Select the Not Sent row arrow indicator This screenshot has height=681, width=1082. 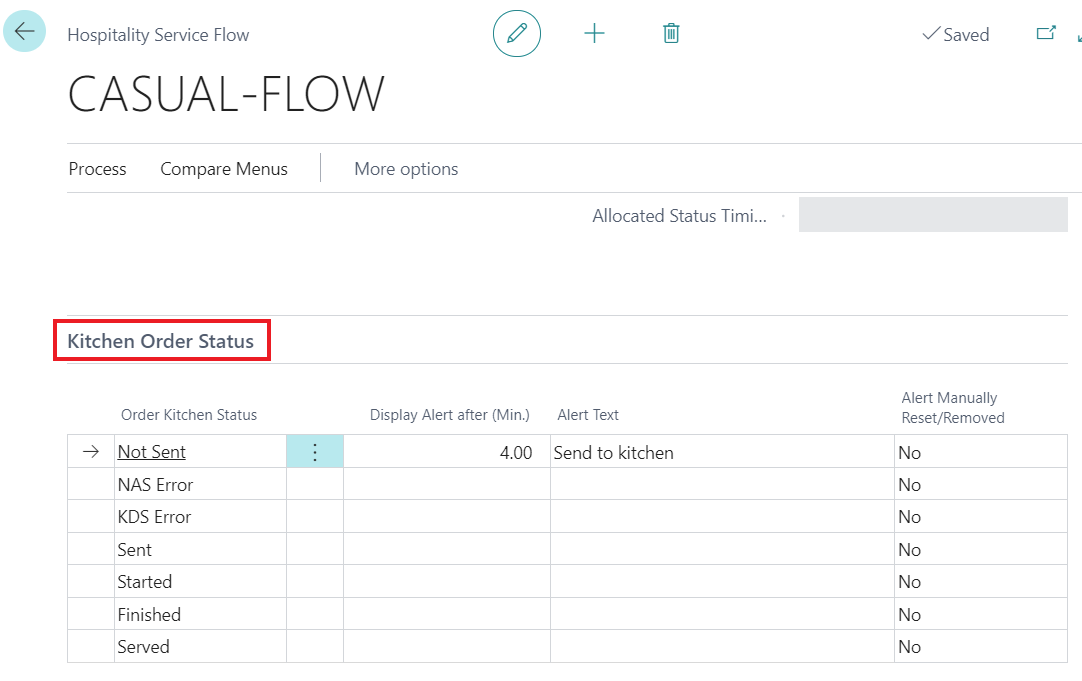tap(91, 452)
